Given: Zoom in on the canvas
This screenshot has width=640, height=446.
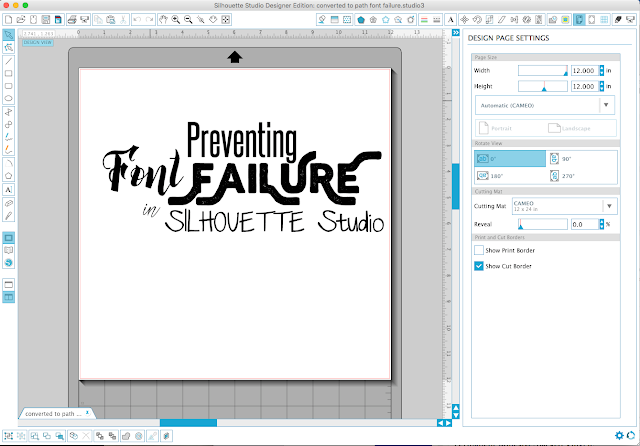Looking at the screenshot, I should pyautogui.click(x=176, y=20).
